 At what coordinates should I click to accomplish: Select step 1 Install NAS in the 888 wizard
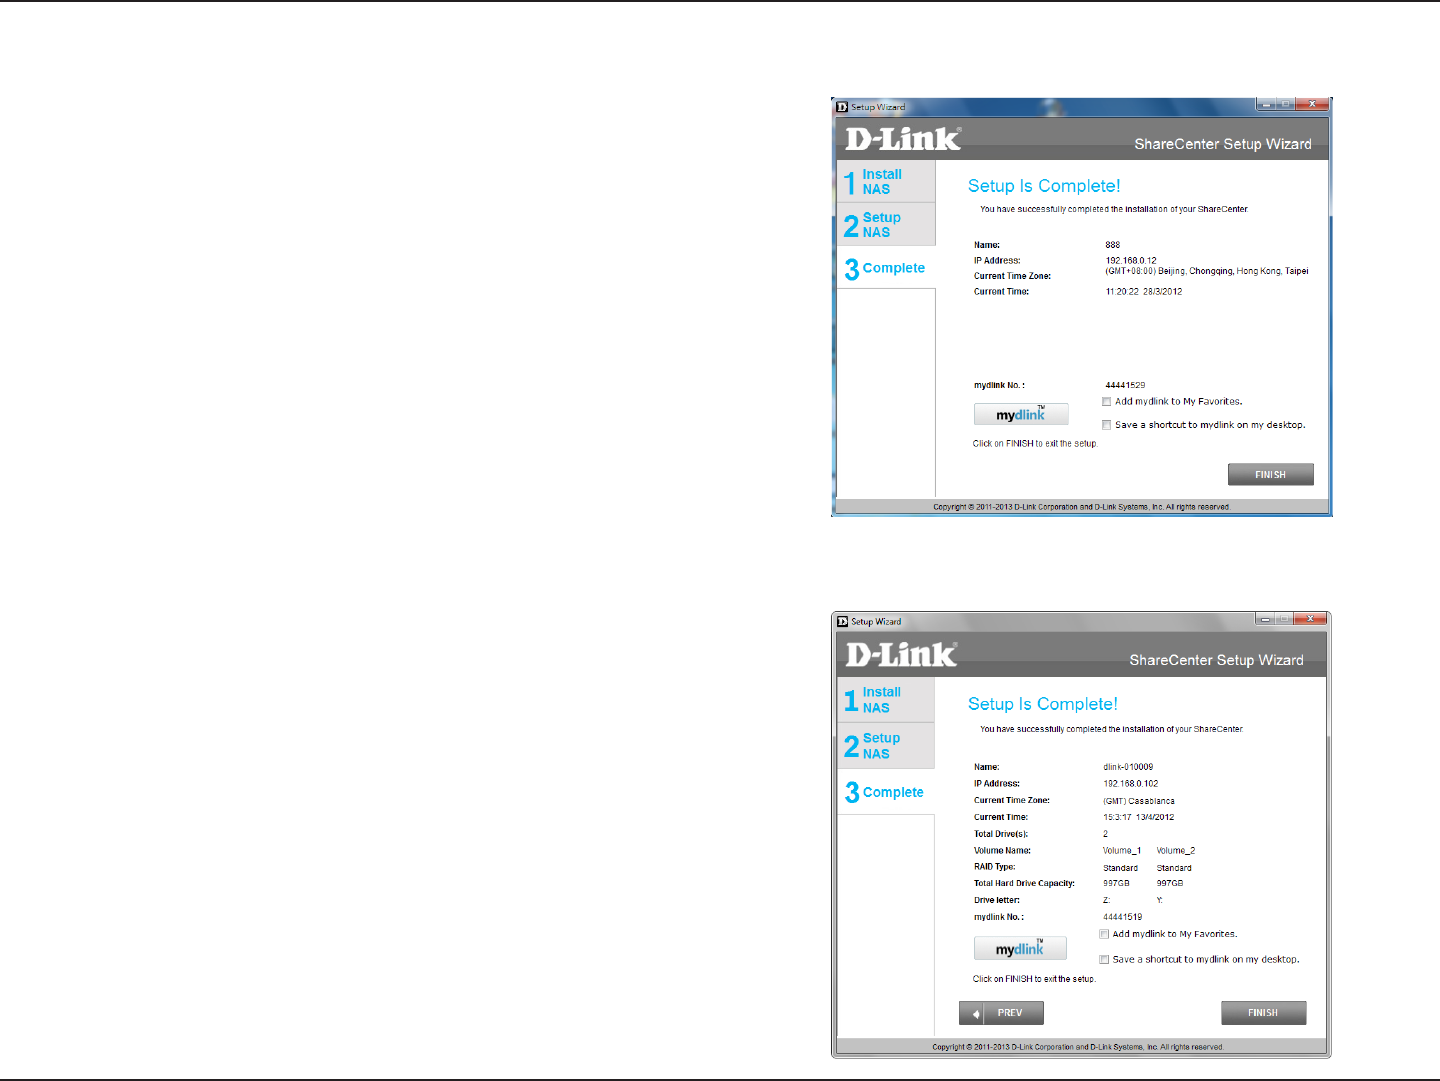click(886, 181)
